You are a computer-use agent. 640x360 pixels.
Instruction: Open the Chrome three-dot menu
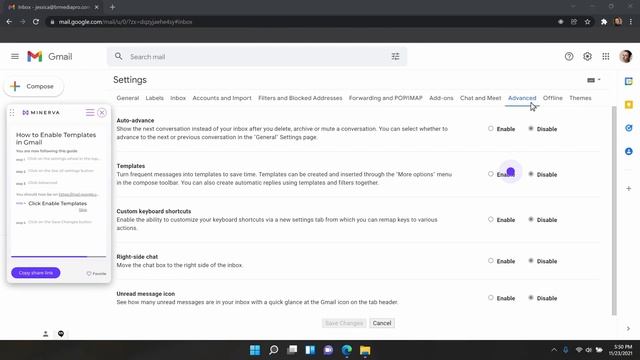pos(631,22)
